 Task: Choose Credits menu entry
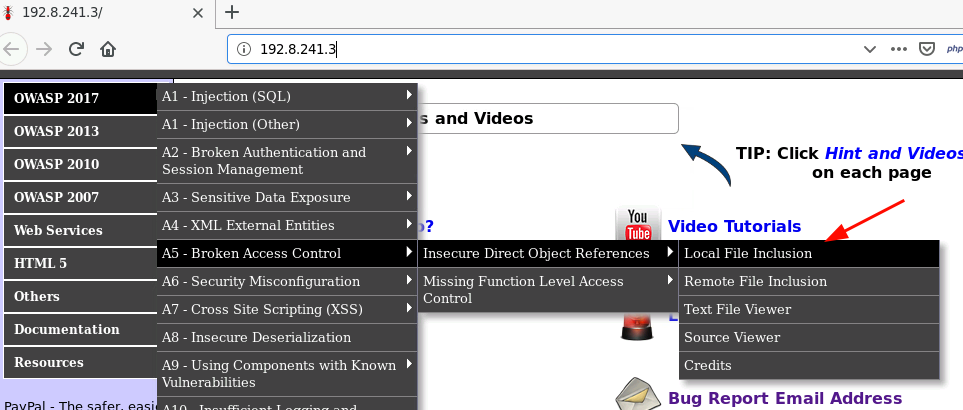[x=809, y=365]
